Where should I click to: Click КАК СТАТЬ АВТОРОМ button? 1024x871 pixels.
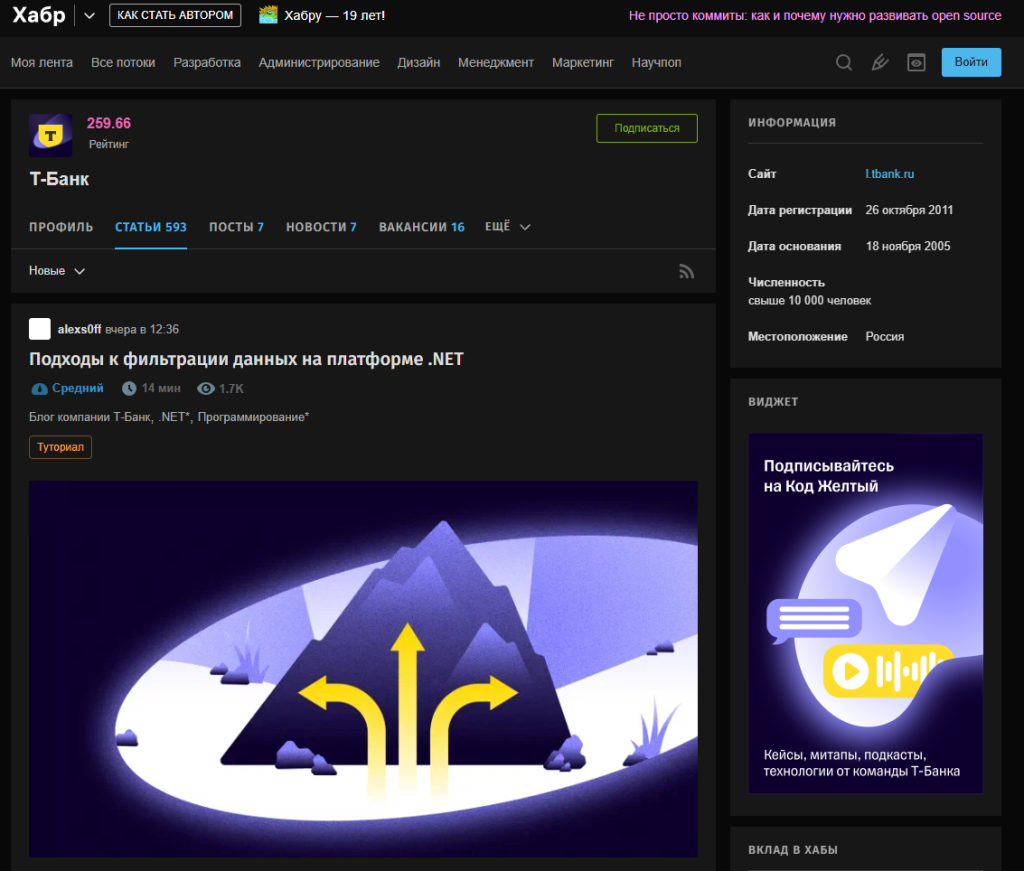tap(175, 15)
